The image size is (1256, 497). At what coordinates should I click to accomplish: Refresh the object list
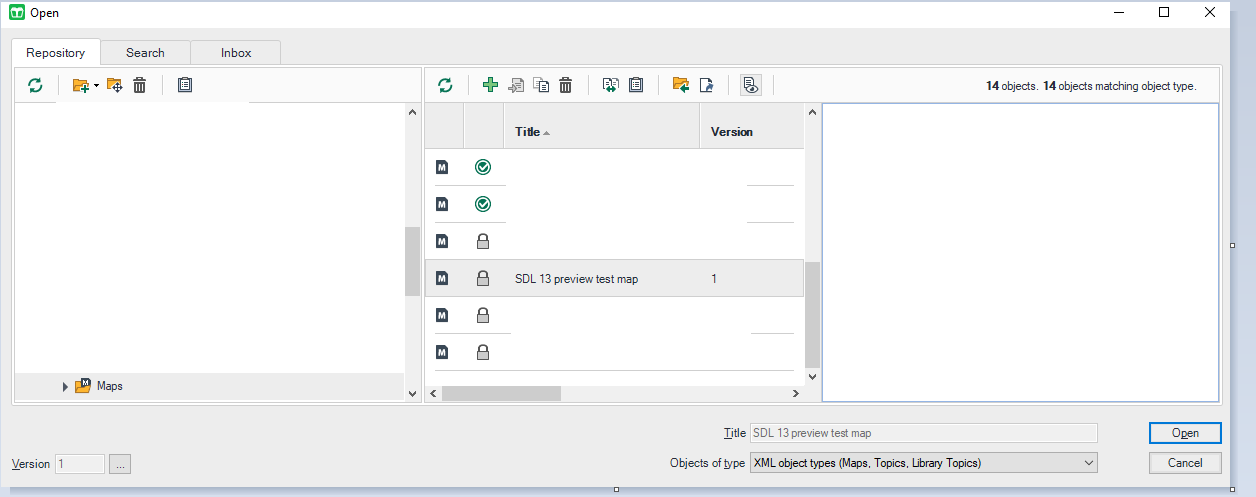[446, 86]
